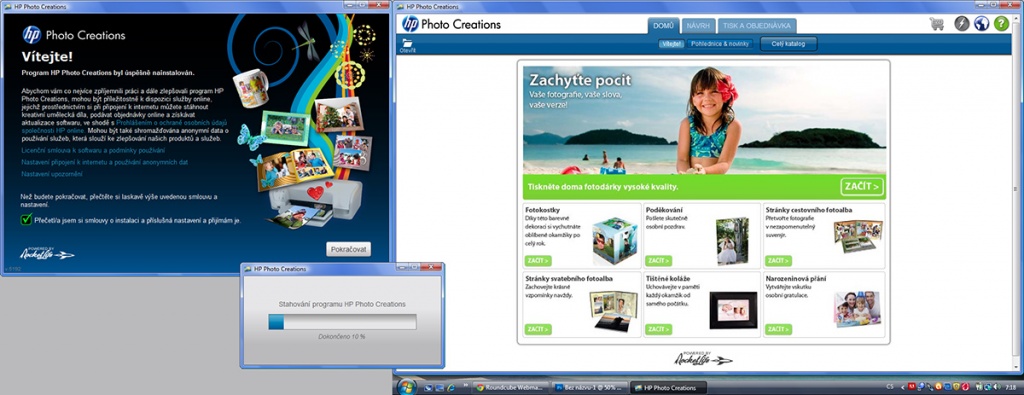
Task: Open Roundcube Webmail taskbar item
Action: (x=508, y=387)
